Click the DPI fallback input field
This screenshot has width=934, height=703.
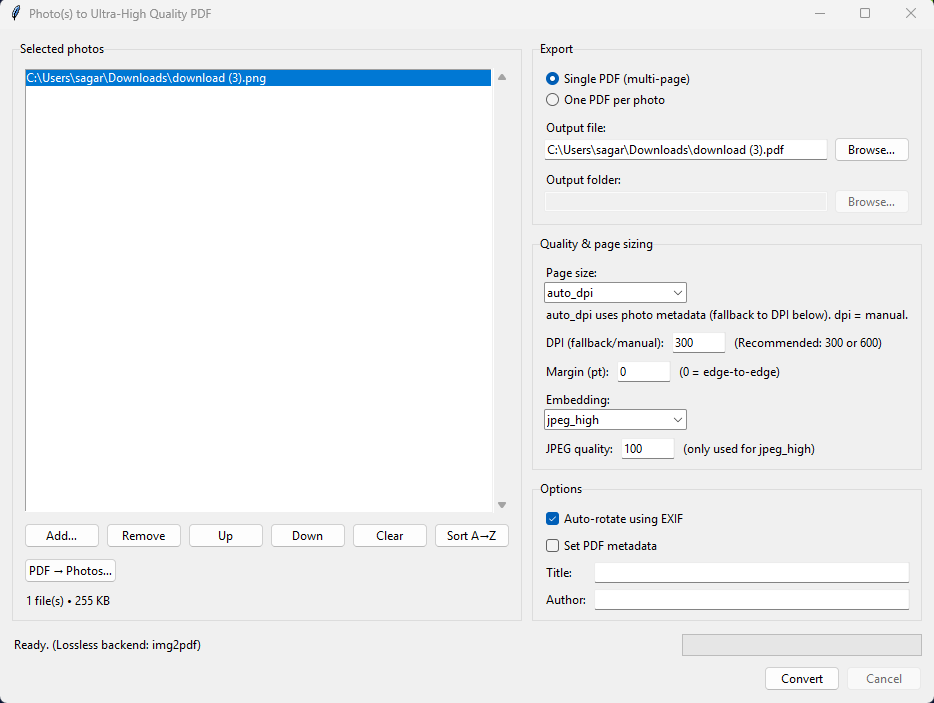click(699, 343)
